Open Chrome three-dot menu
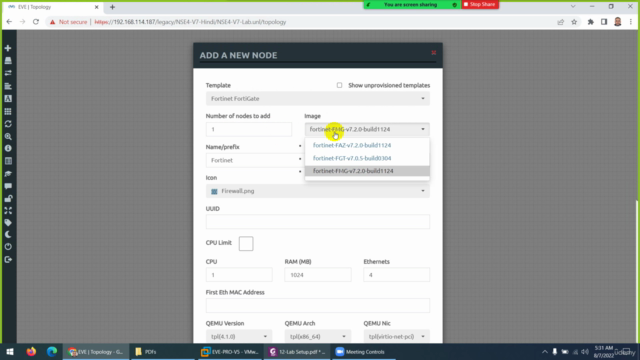Viewport: 640px width, 360px height. (x=631, y=22)
